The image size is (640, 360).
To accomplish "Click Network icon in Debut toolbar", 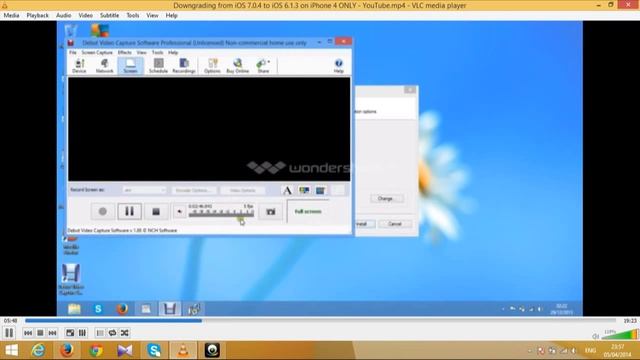I will [x=104, y=66].
